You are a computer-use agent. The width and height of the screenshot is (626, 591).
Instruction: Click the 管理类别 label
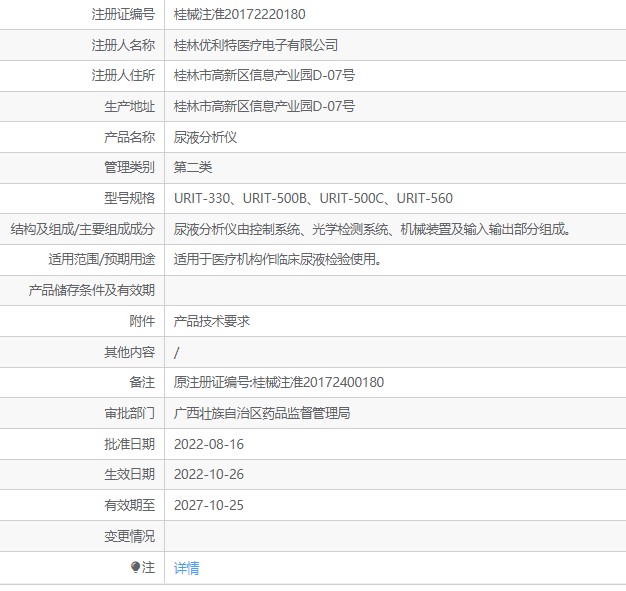coord(129,167)
